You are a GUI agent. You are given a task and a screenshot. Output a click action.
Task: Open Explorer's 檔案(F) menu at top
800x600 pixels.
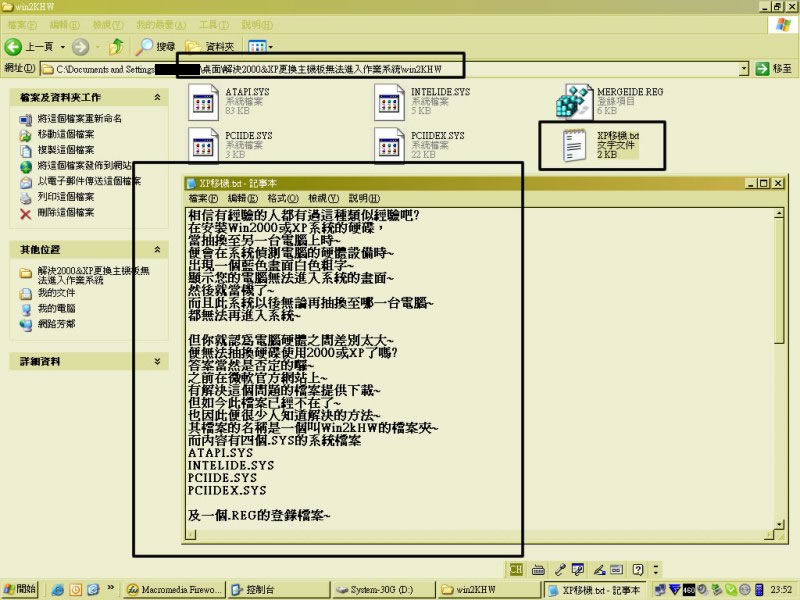[x=22, y=25]
